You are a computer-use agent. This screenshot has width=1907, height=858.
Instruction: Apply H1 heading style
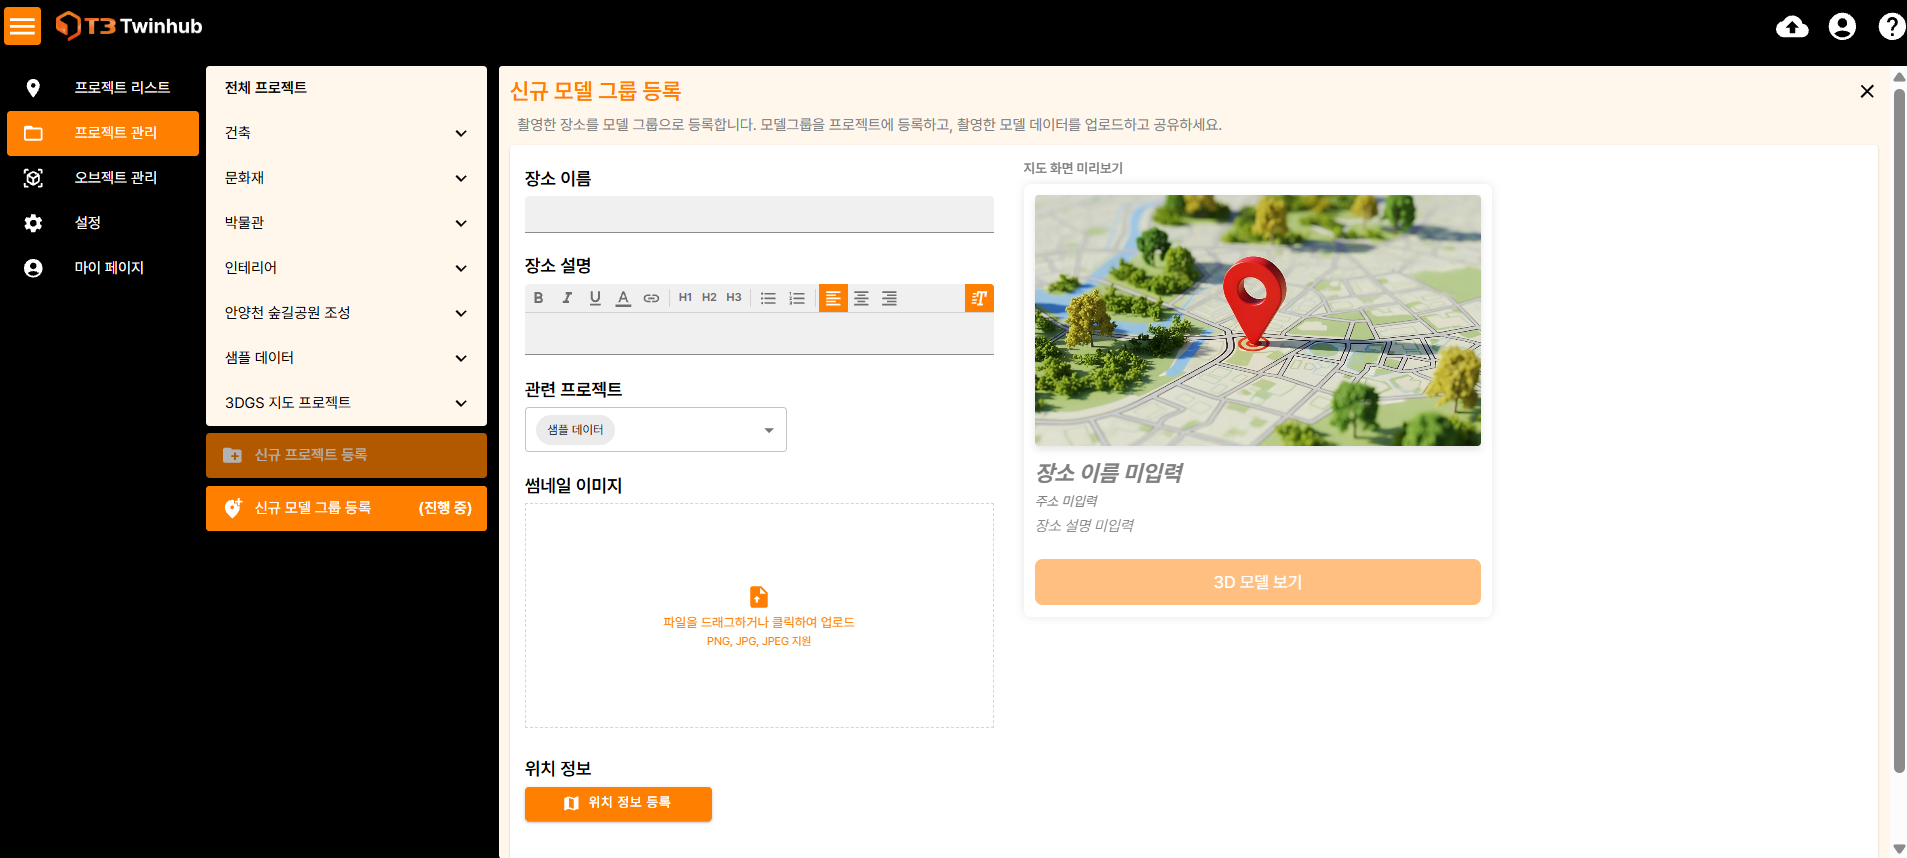click(685, 298)
